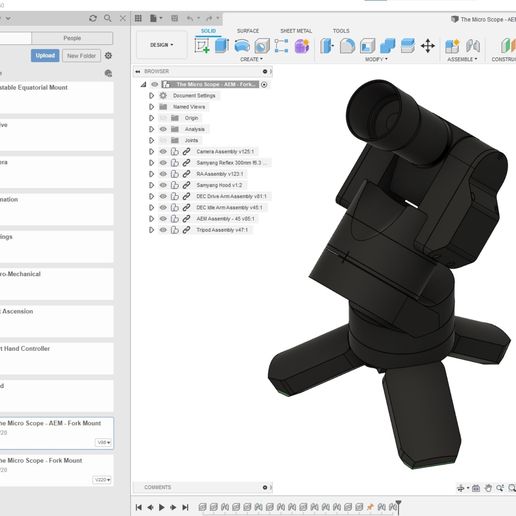Open the V98 version dropdown
516x516 pixels.
click(x=104, y=442)
